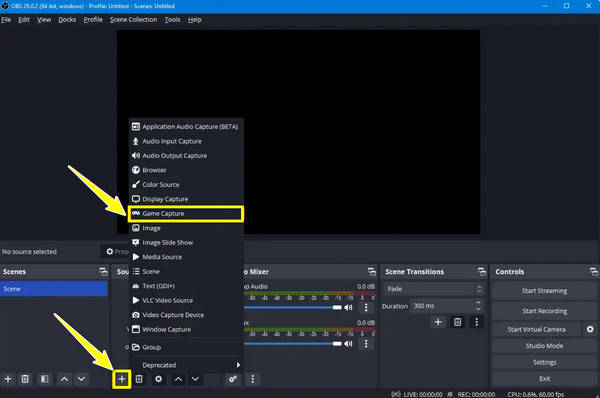Click Start Recording
The height and width of the screenshot is (398, 600).
(544, 311)
